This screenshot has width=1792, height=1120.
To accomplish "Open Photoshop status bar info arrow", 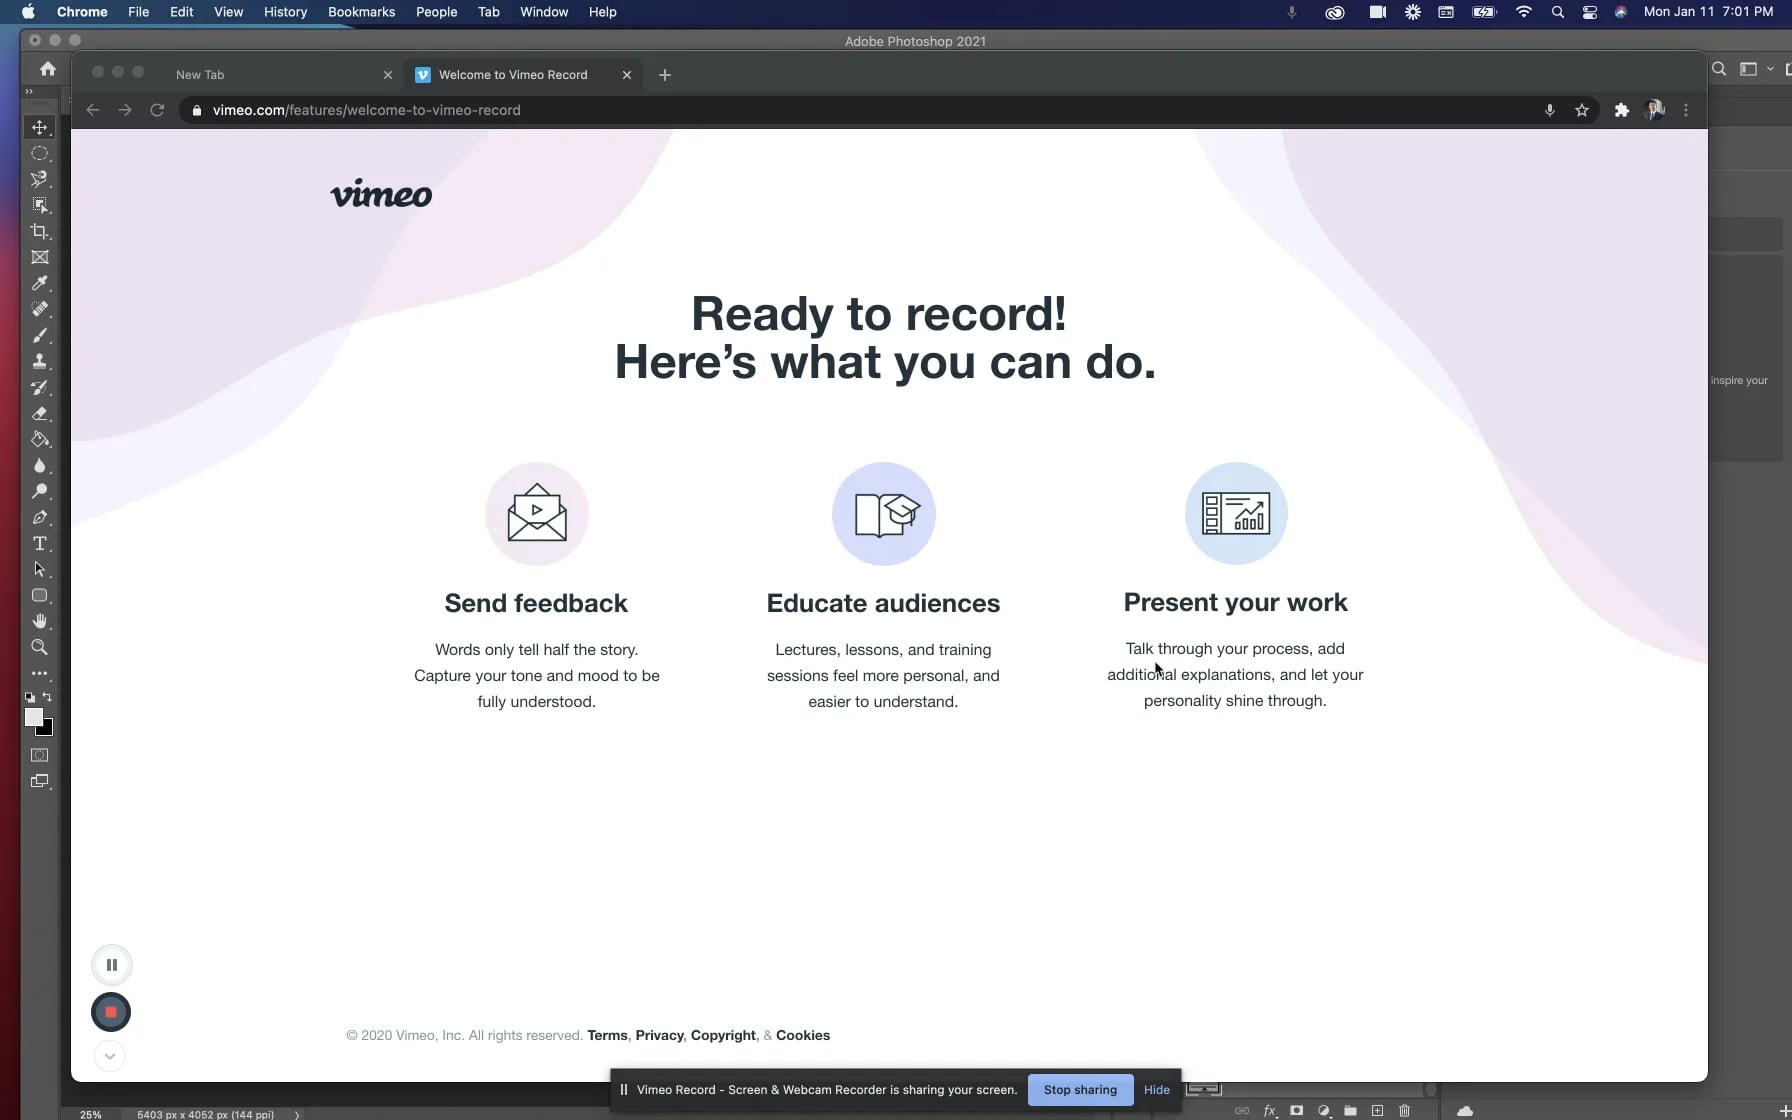I will pyautogui.click(x=297, y=1114).
